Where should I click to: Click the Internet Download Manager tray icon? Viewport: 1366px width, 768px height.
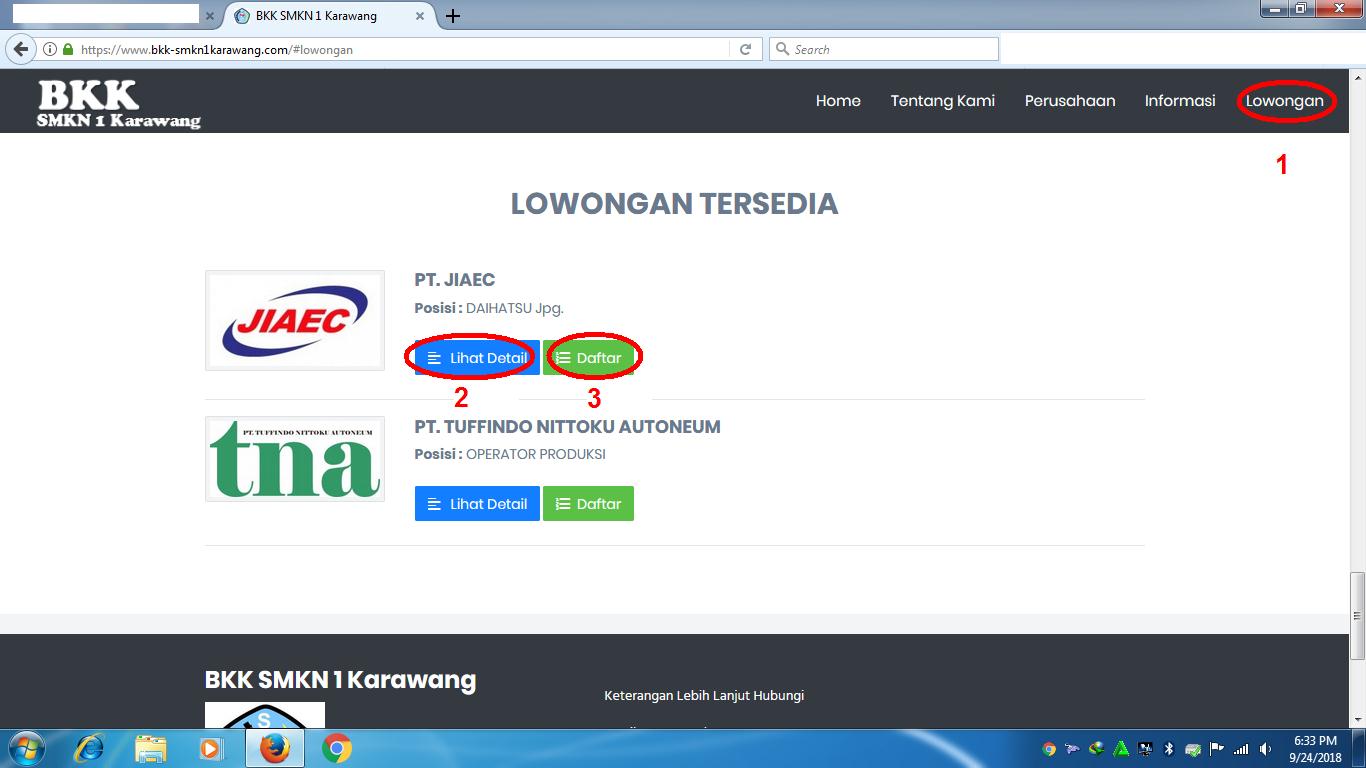[1097, 748]
